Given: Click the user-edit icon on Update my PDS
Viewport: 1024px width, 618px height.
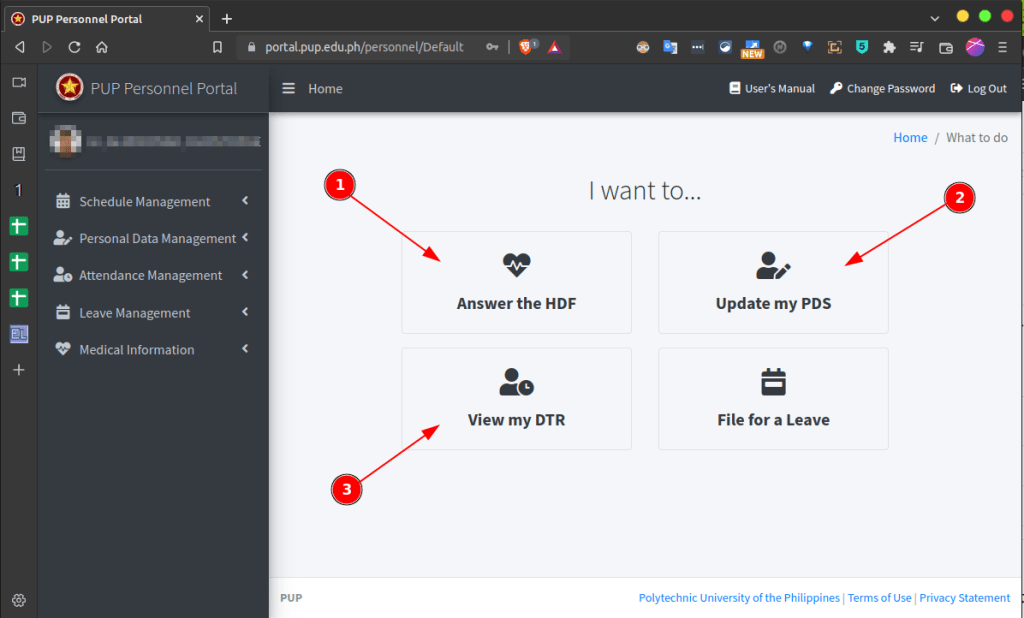Looking at the screenshot, I should pyautogui.click(x=773, y=265).
